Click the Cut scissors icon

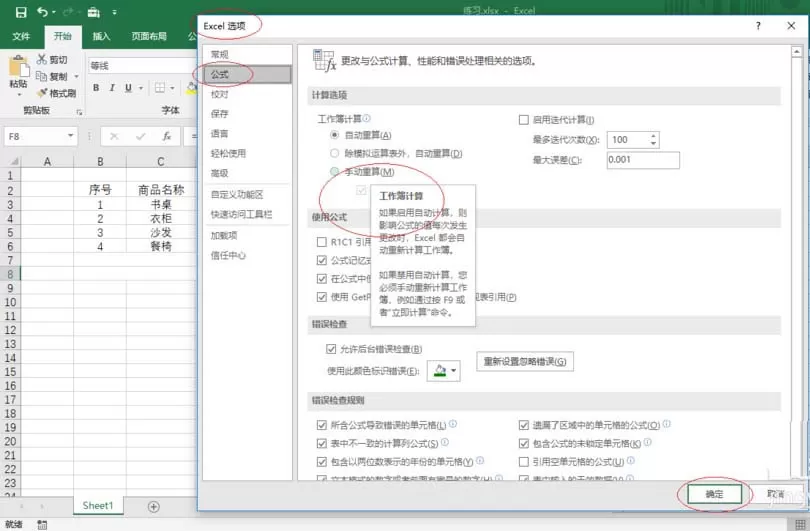(41, 59)
